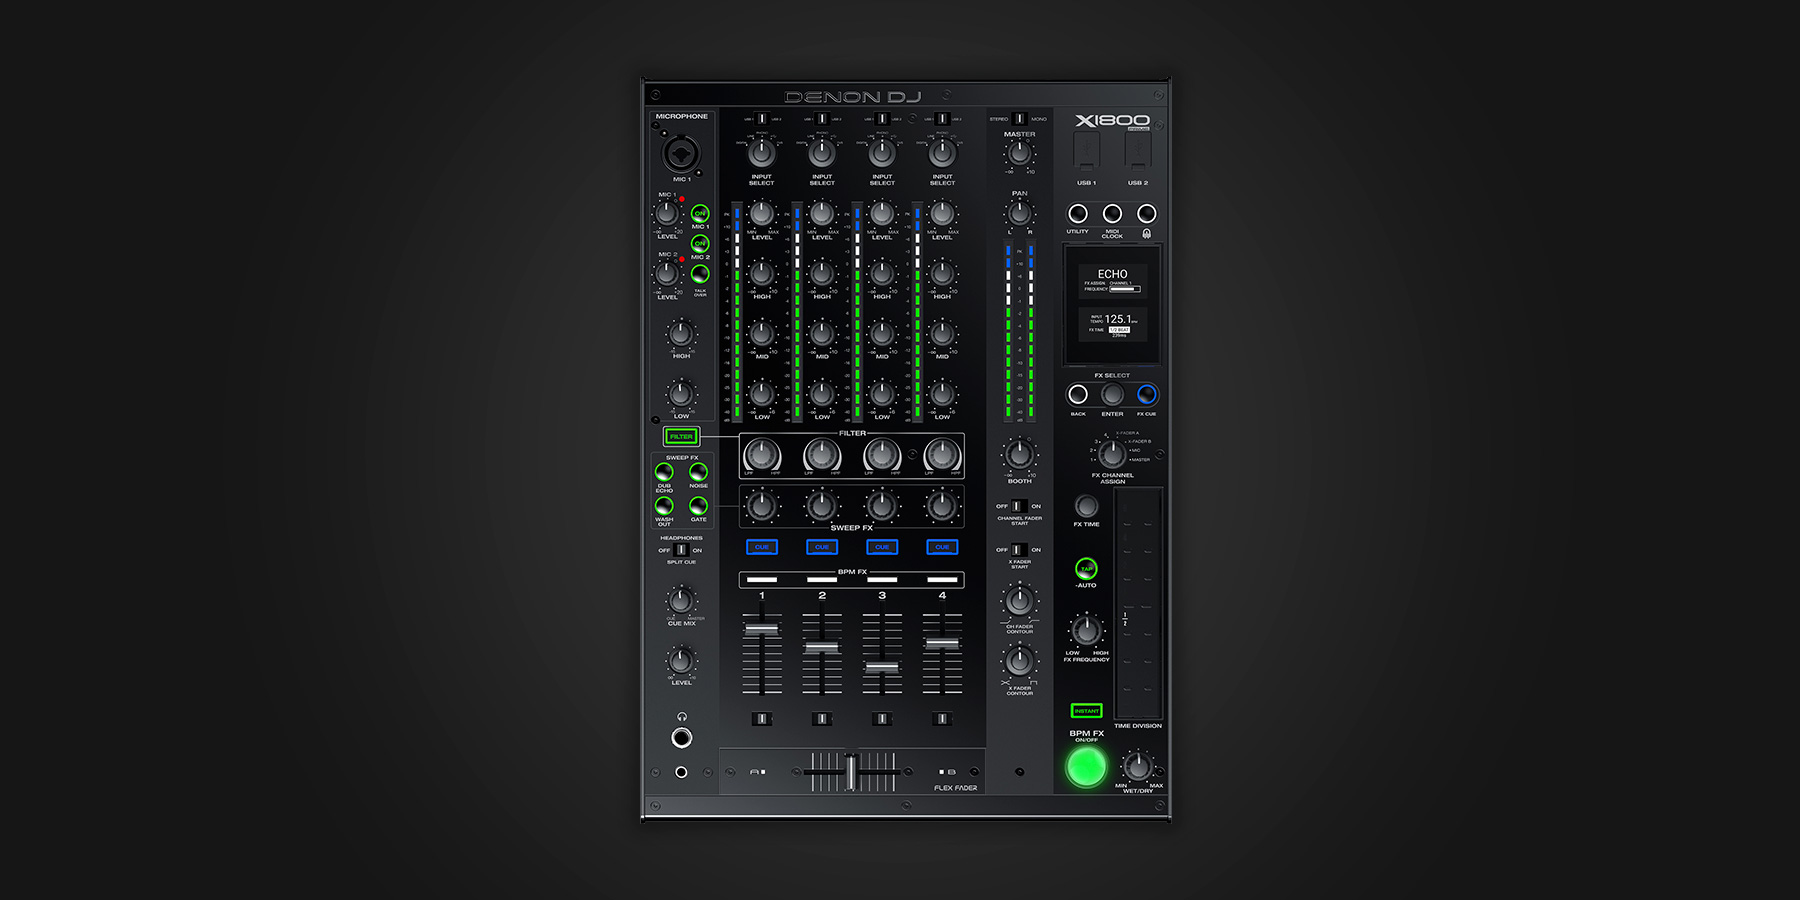Turn the channel 3 Sweep FX knob
Screen dimensions: 1800x900
pos(882,506)
